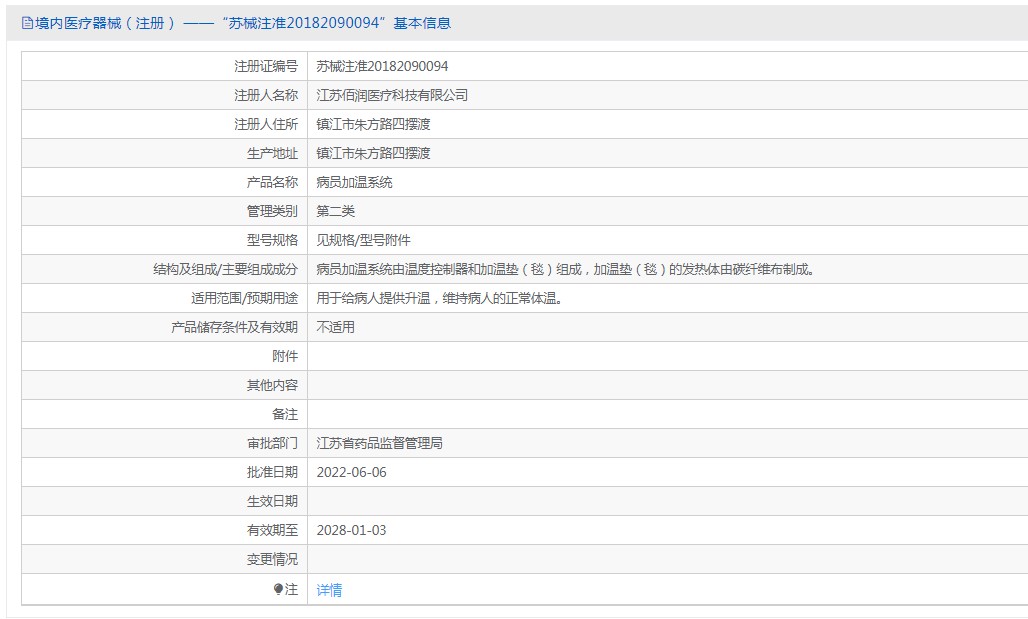Click approving department 江苏省药品监督管理局

tap(380, 443)
